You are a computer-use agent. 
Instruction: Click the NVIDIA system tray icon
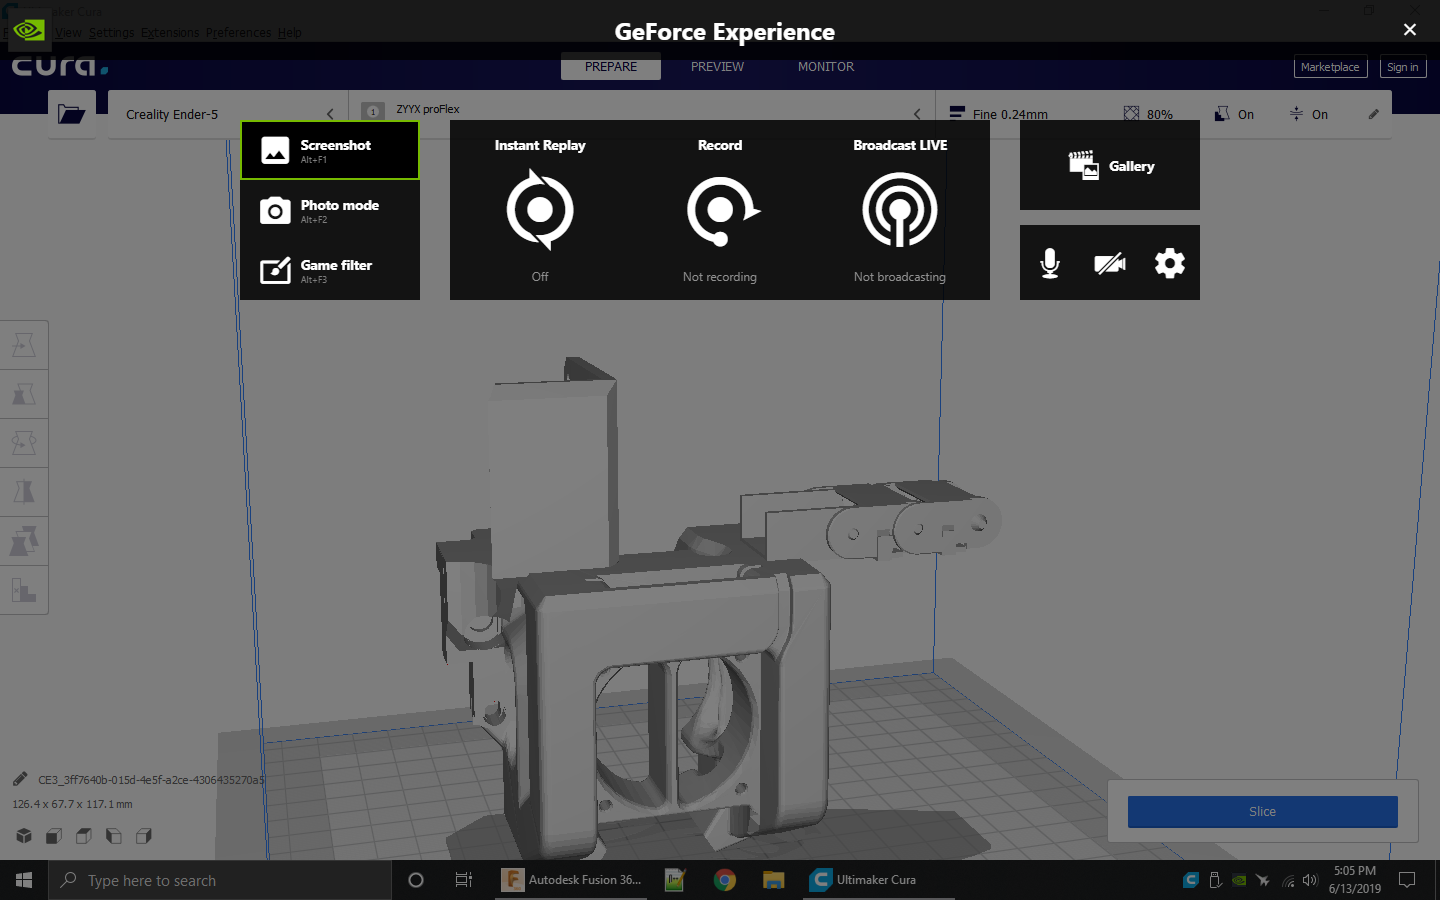pos(1239,880)
